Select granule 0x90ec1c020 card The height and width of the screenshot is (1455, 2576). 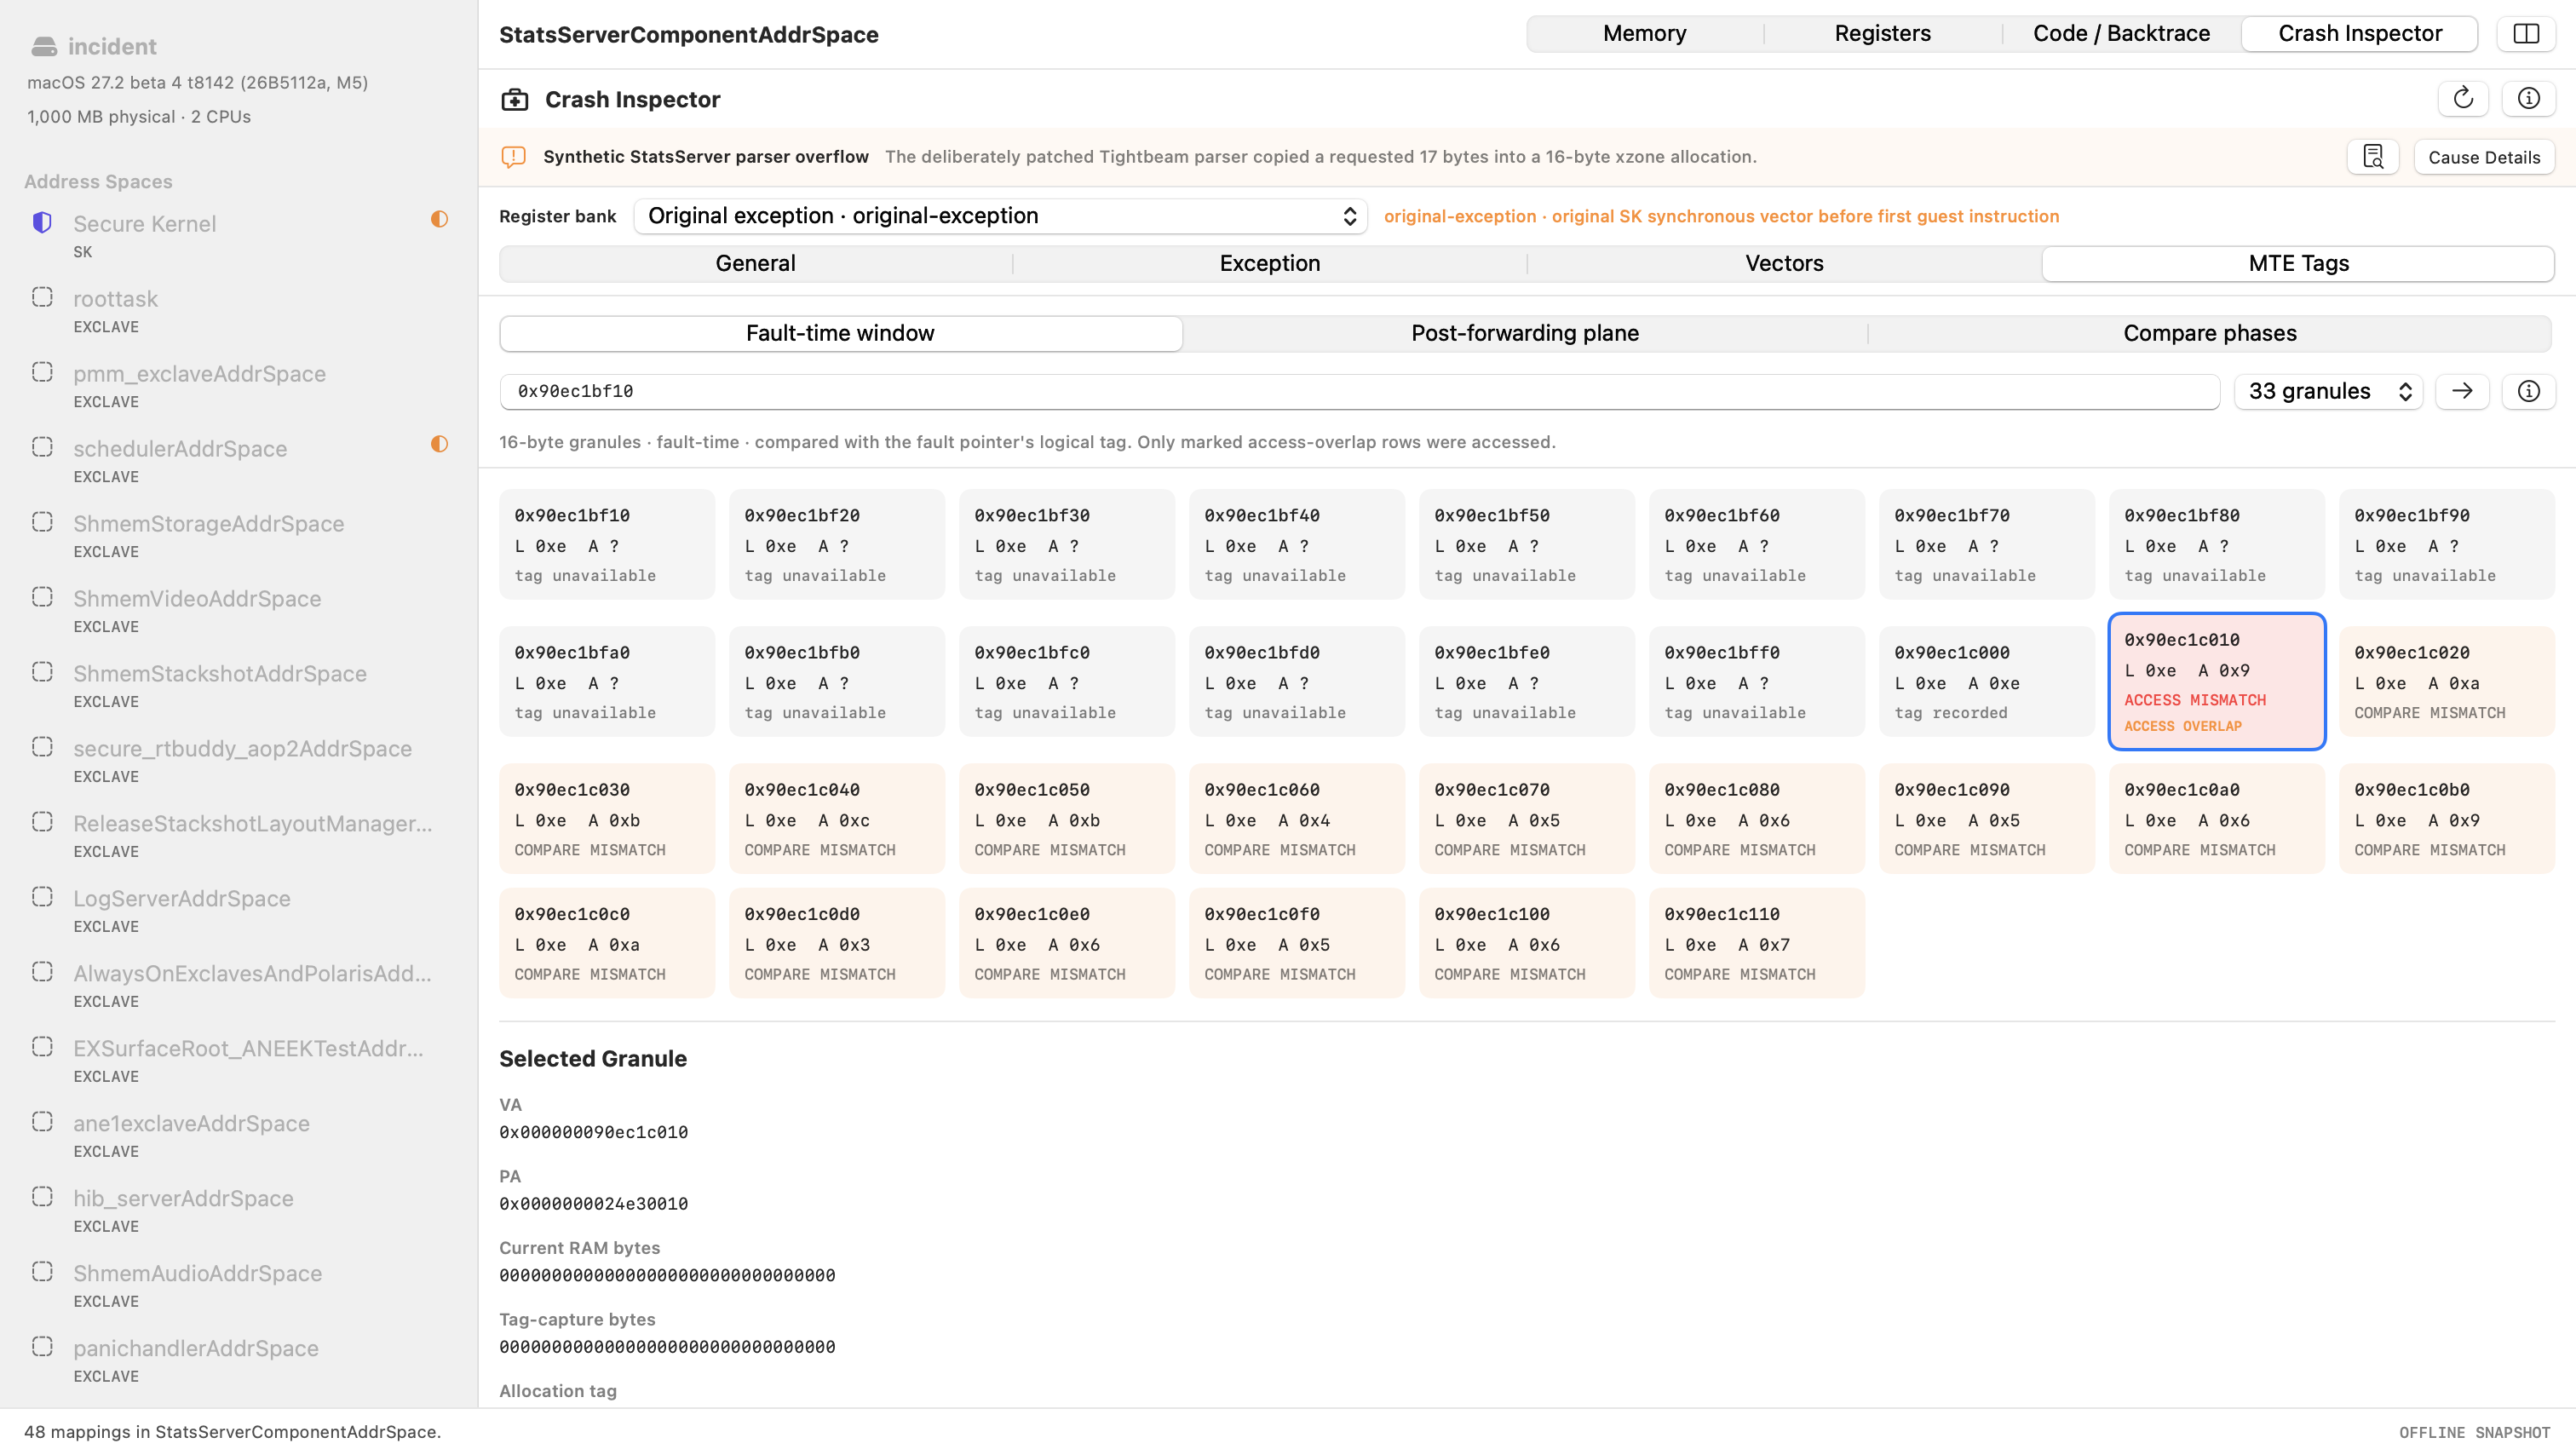(x=2446, y=682)
